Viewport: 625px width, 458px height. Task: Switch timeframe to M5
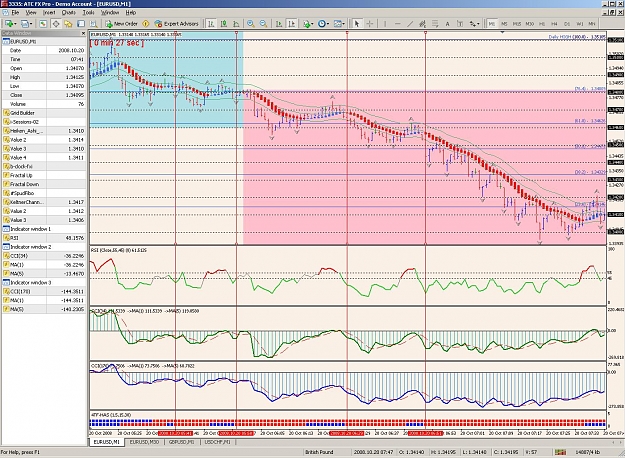[504, 24]
